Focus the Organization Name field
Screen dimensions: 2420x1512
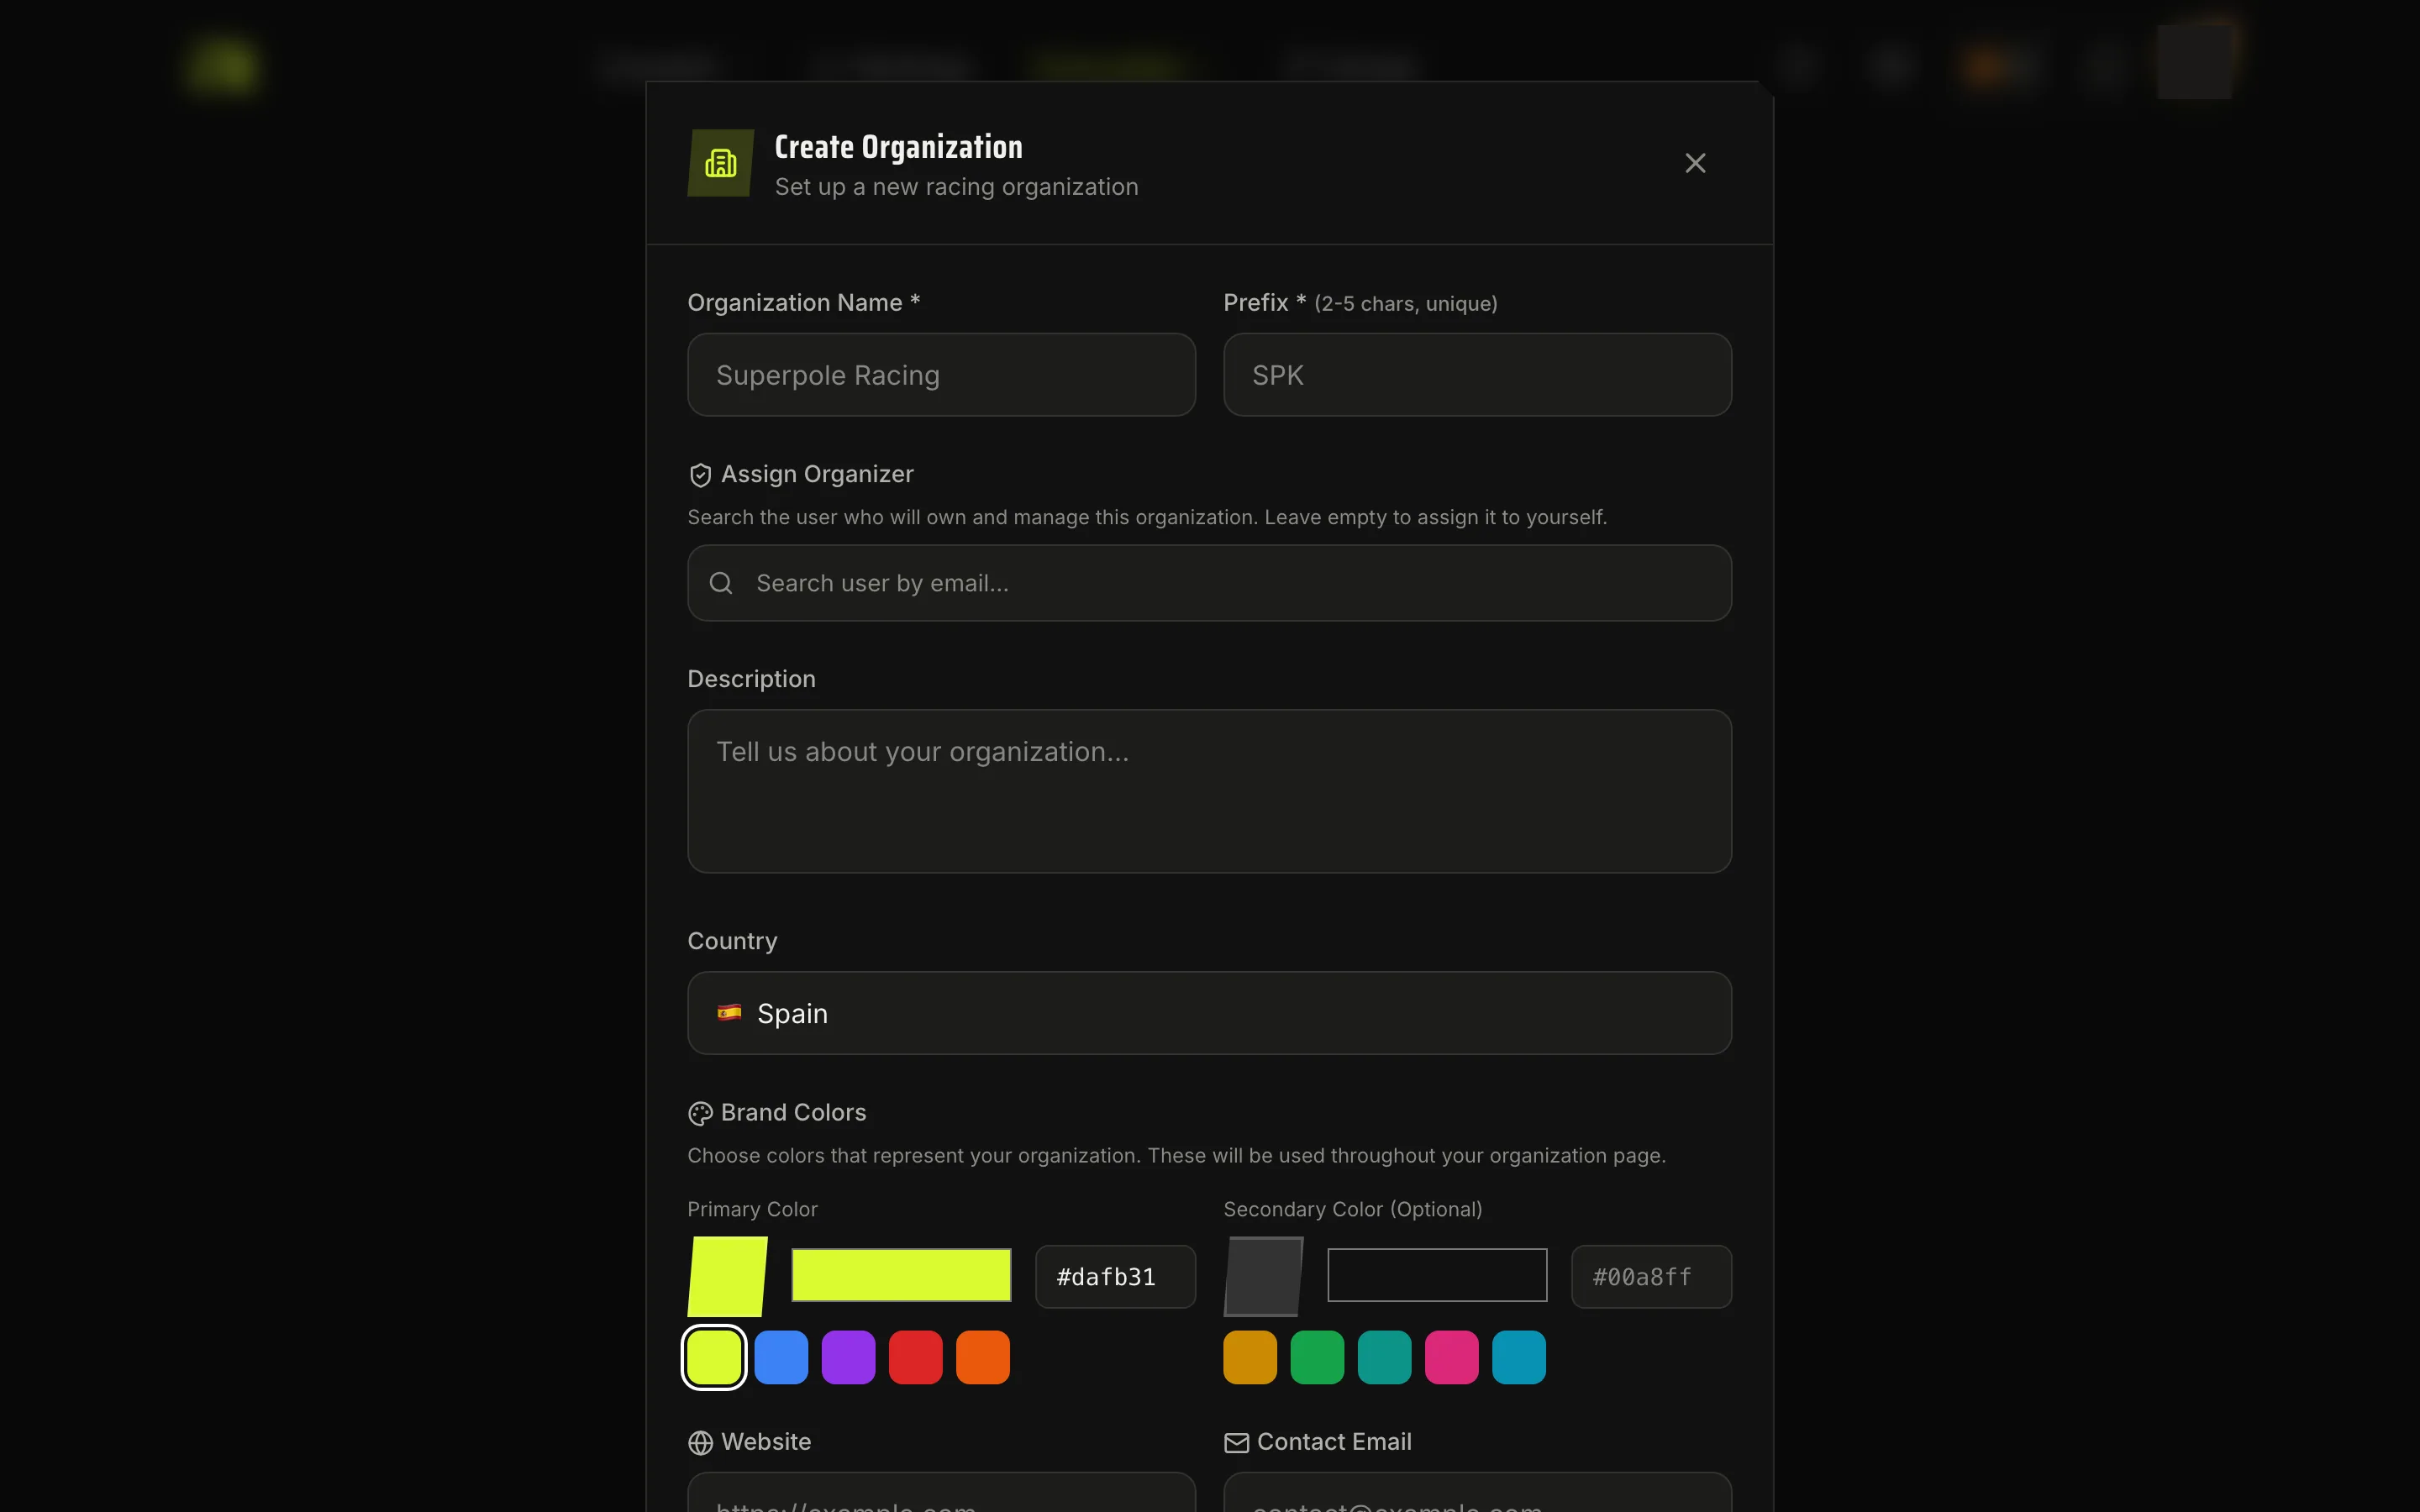941,375
